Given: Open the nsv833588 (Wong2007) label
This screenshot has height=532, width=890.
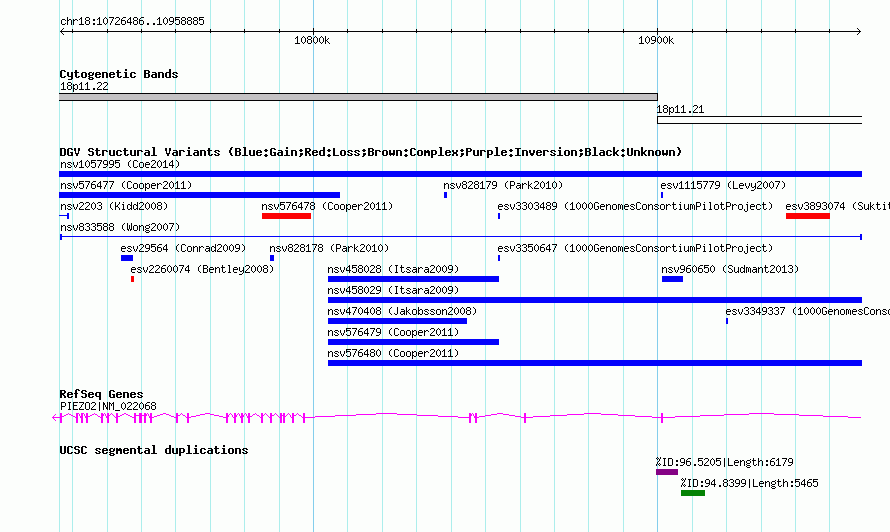Looking at the screenshot, I should pyautogui.click(x=120, y=227).
